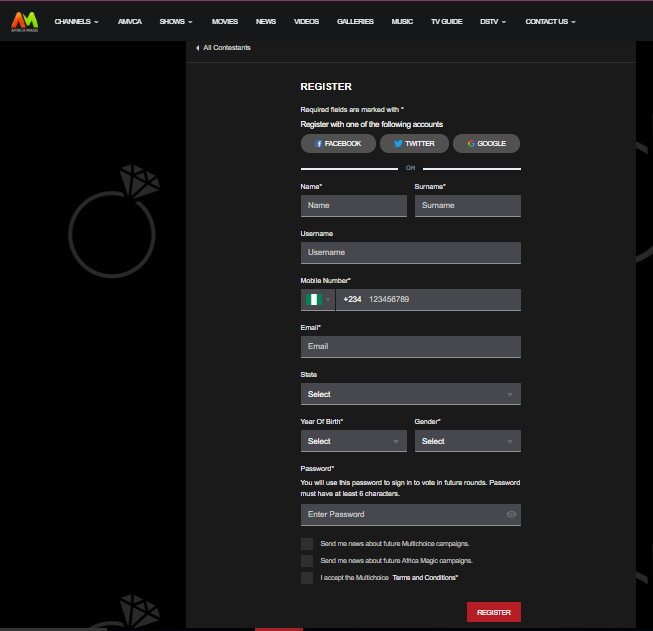Screen dimensions: 653x631
Task: Check Multichoice campaigns news box
Action: (307, 544)
